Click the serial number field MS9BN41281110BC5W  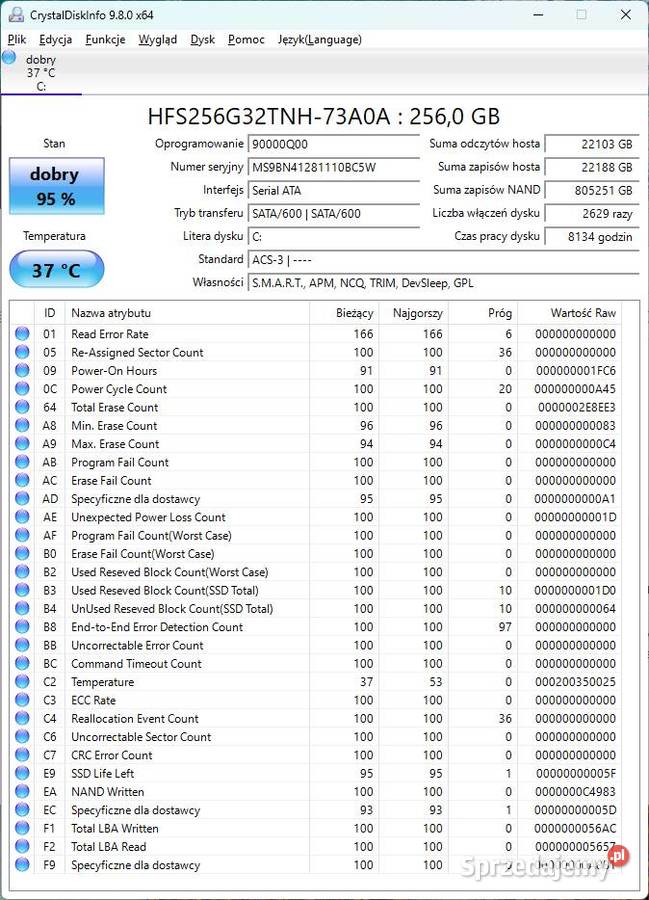pos(333,168)
